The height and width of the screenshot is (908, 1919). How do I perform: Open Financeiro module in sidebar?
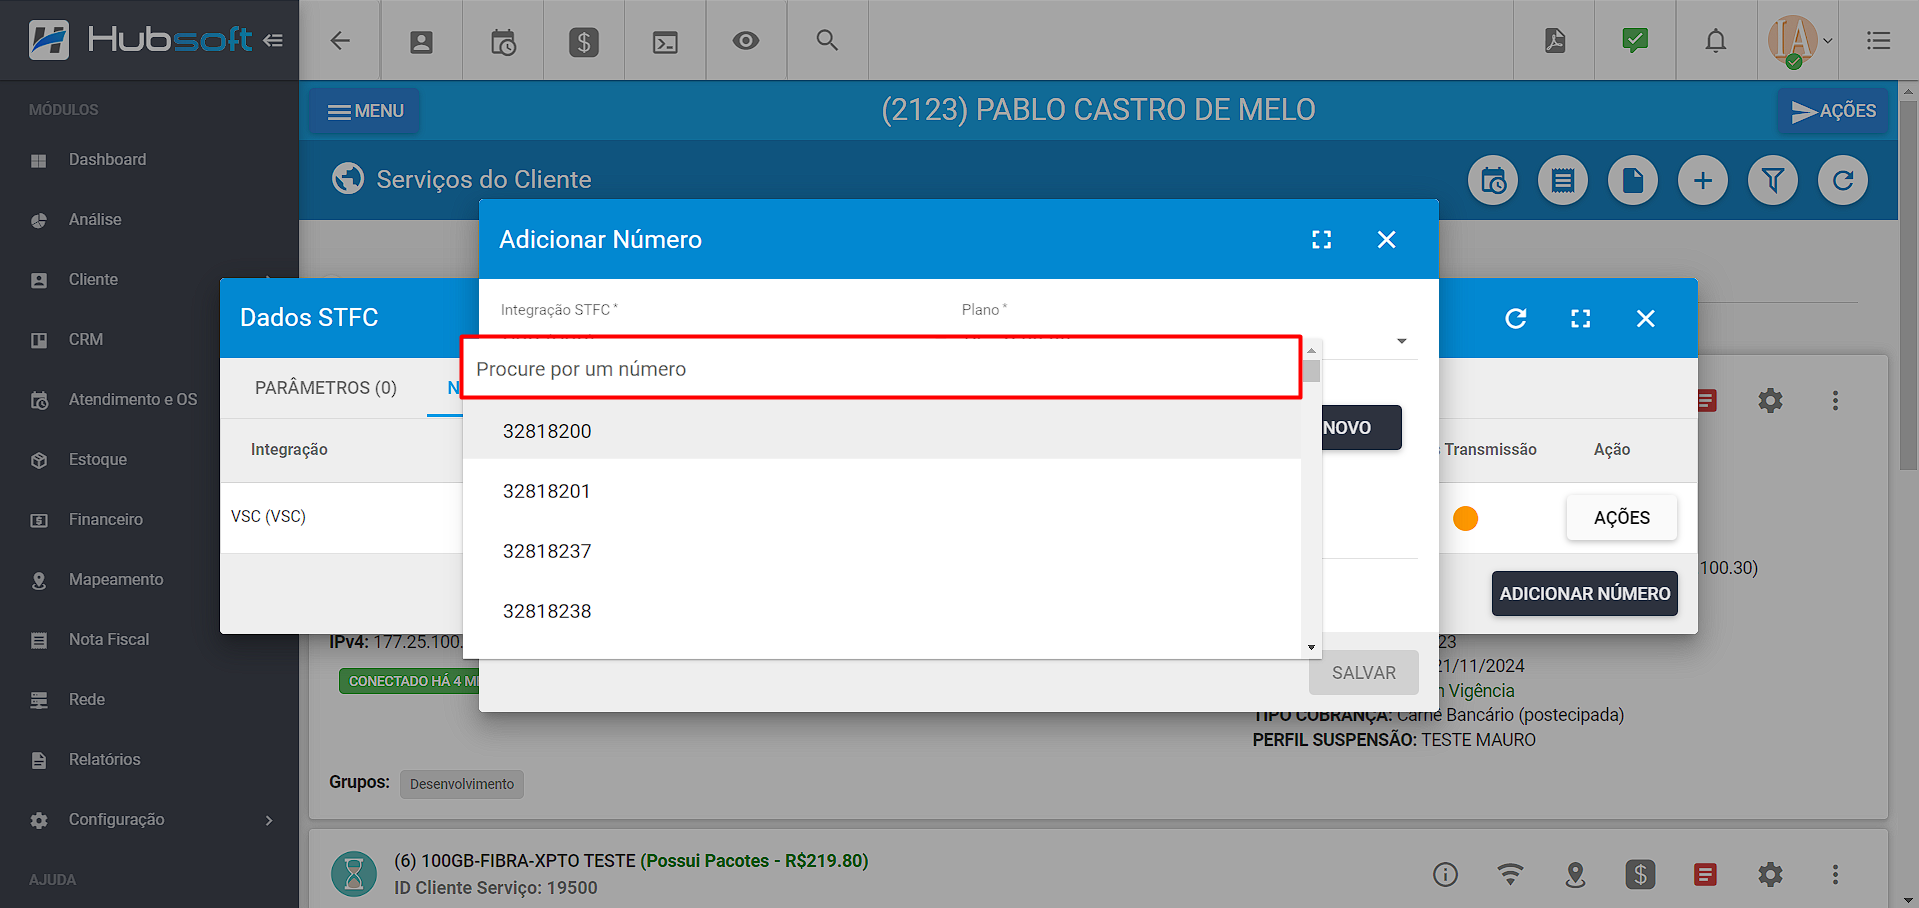(x=105, y=520)
